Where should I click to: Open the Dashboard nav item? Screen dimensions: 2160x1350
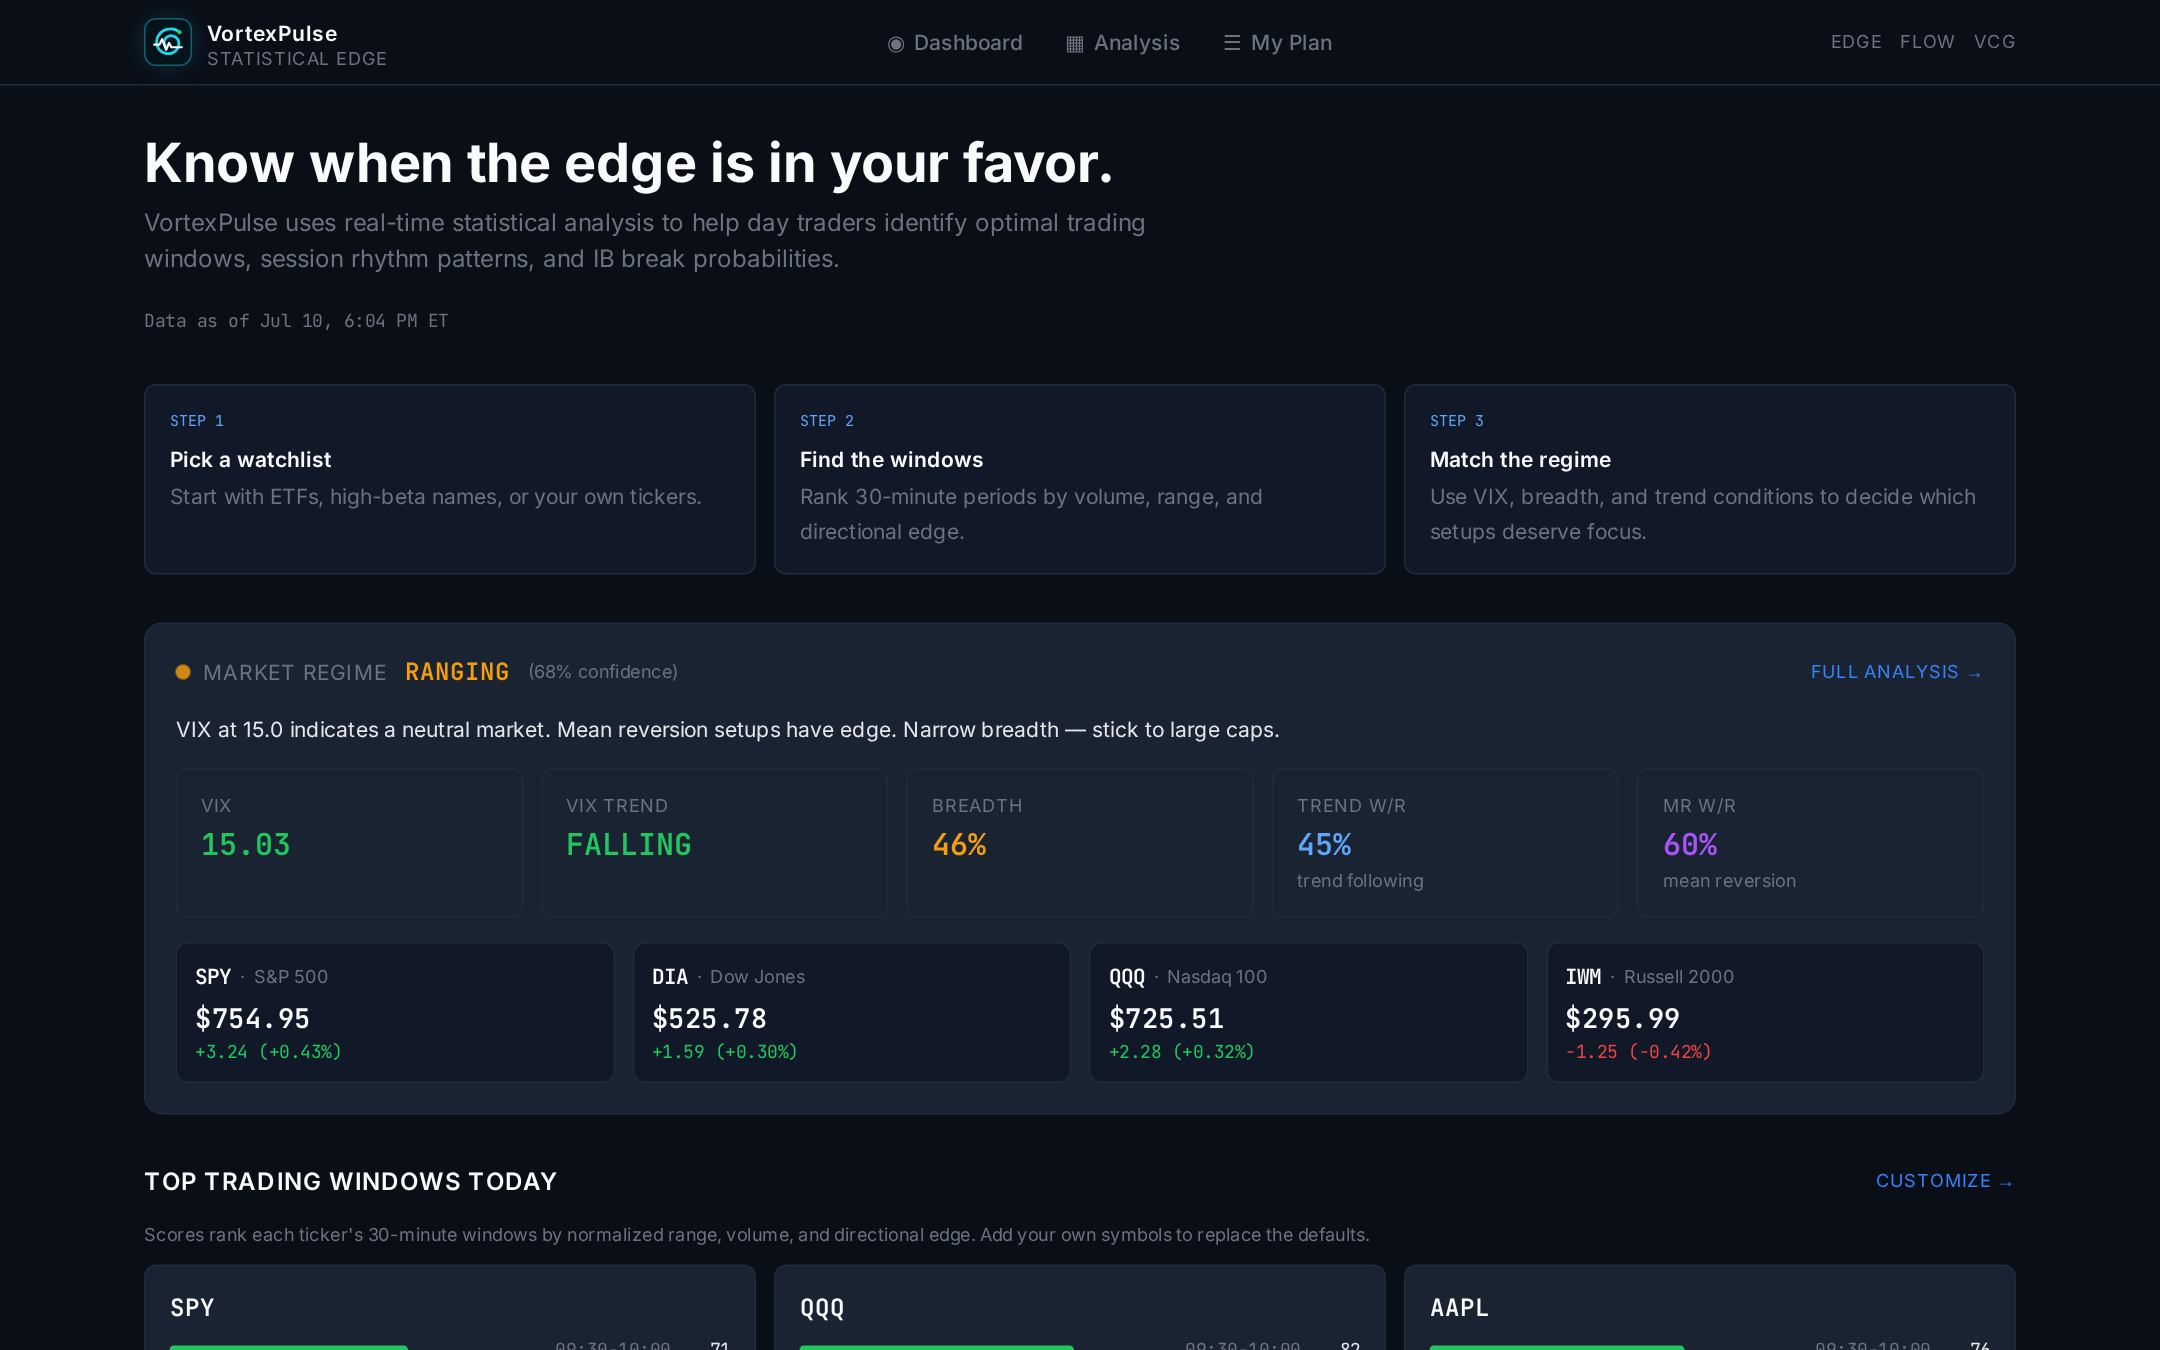(955, 43)
